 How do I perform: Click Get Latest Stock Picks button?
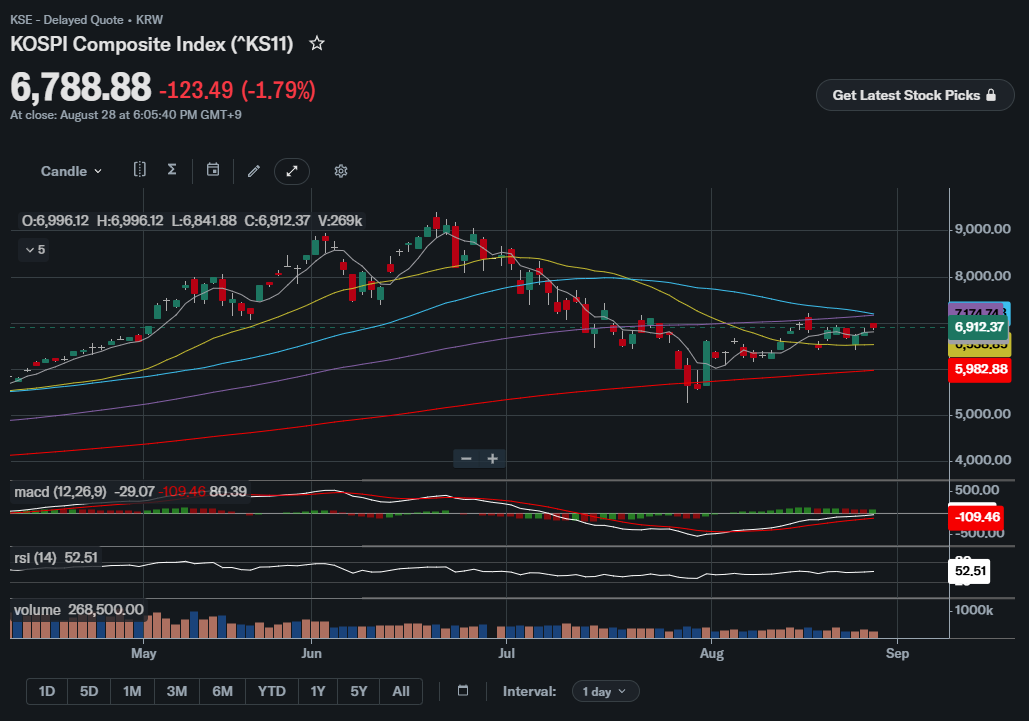click(x=915, y=95)
